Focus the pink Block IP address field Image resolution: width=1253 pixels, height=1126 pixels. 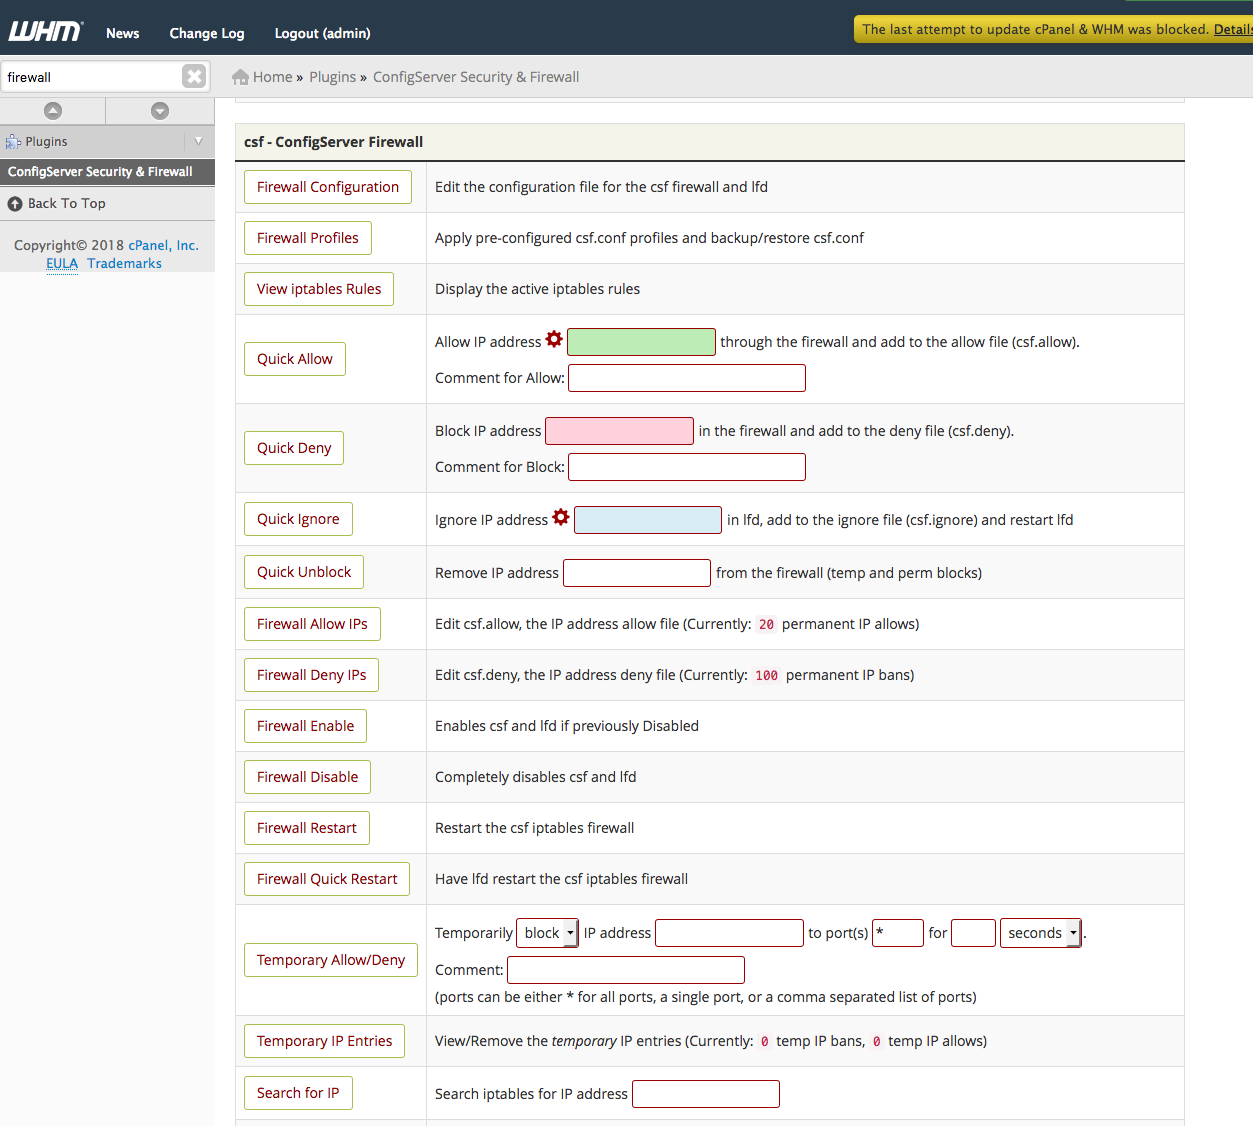tap(619, 431)
